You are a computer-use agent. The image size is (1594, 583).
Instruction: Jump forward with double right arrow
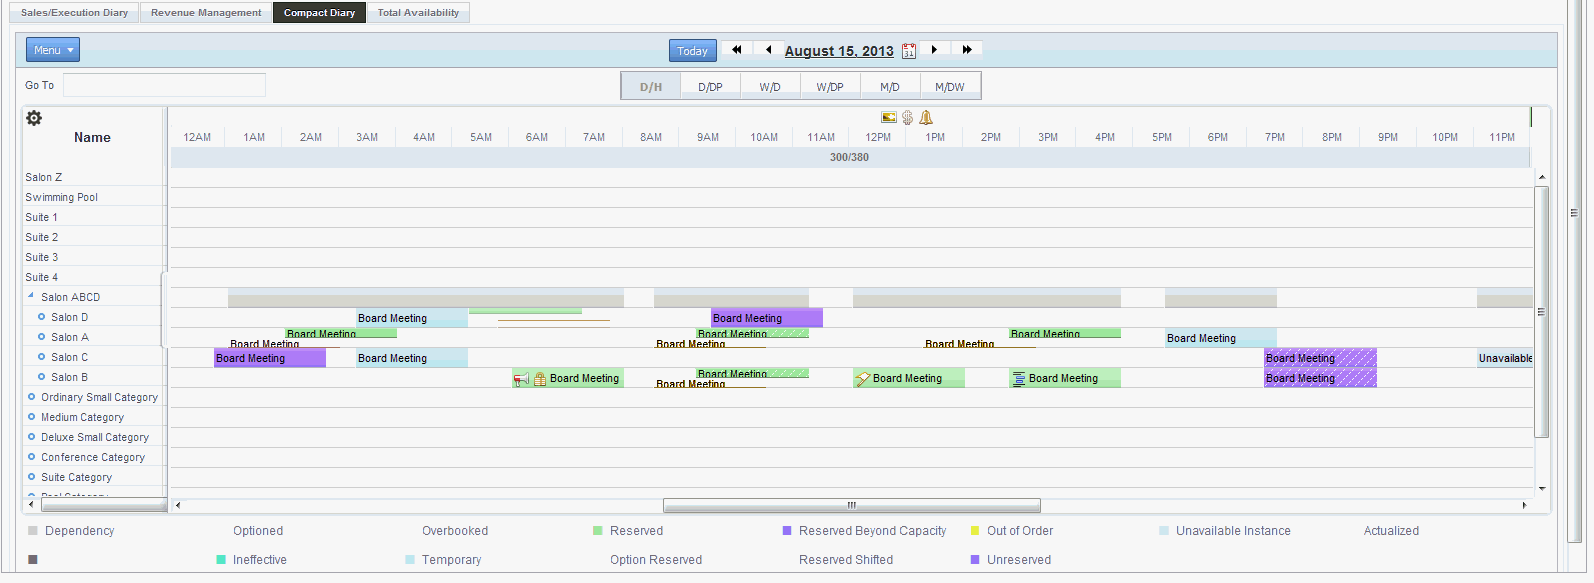[967, 49]
